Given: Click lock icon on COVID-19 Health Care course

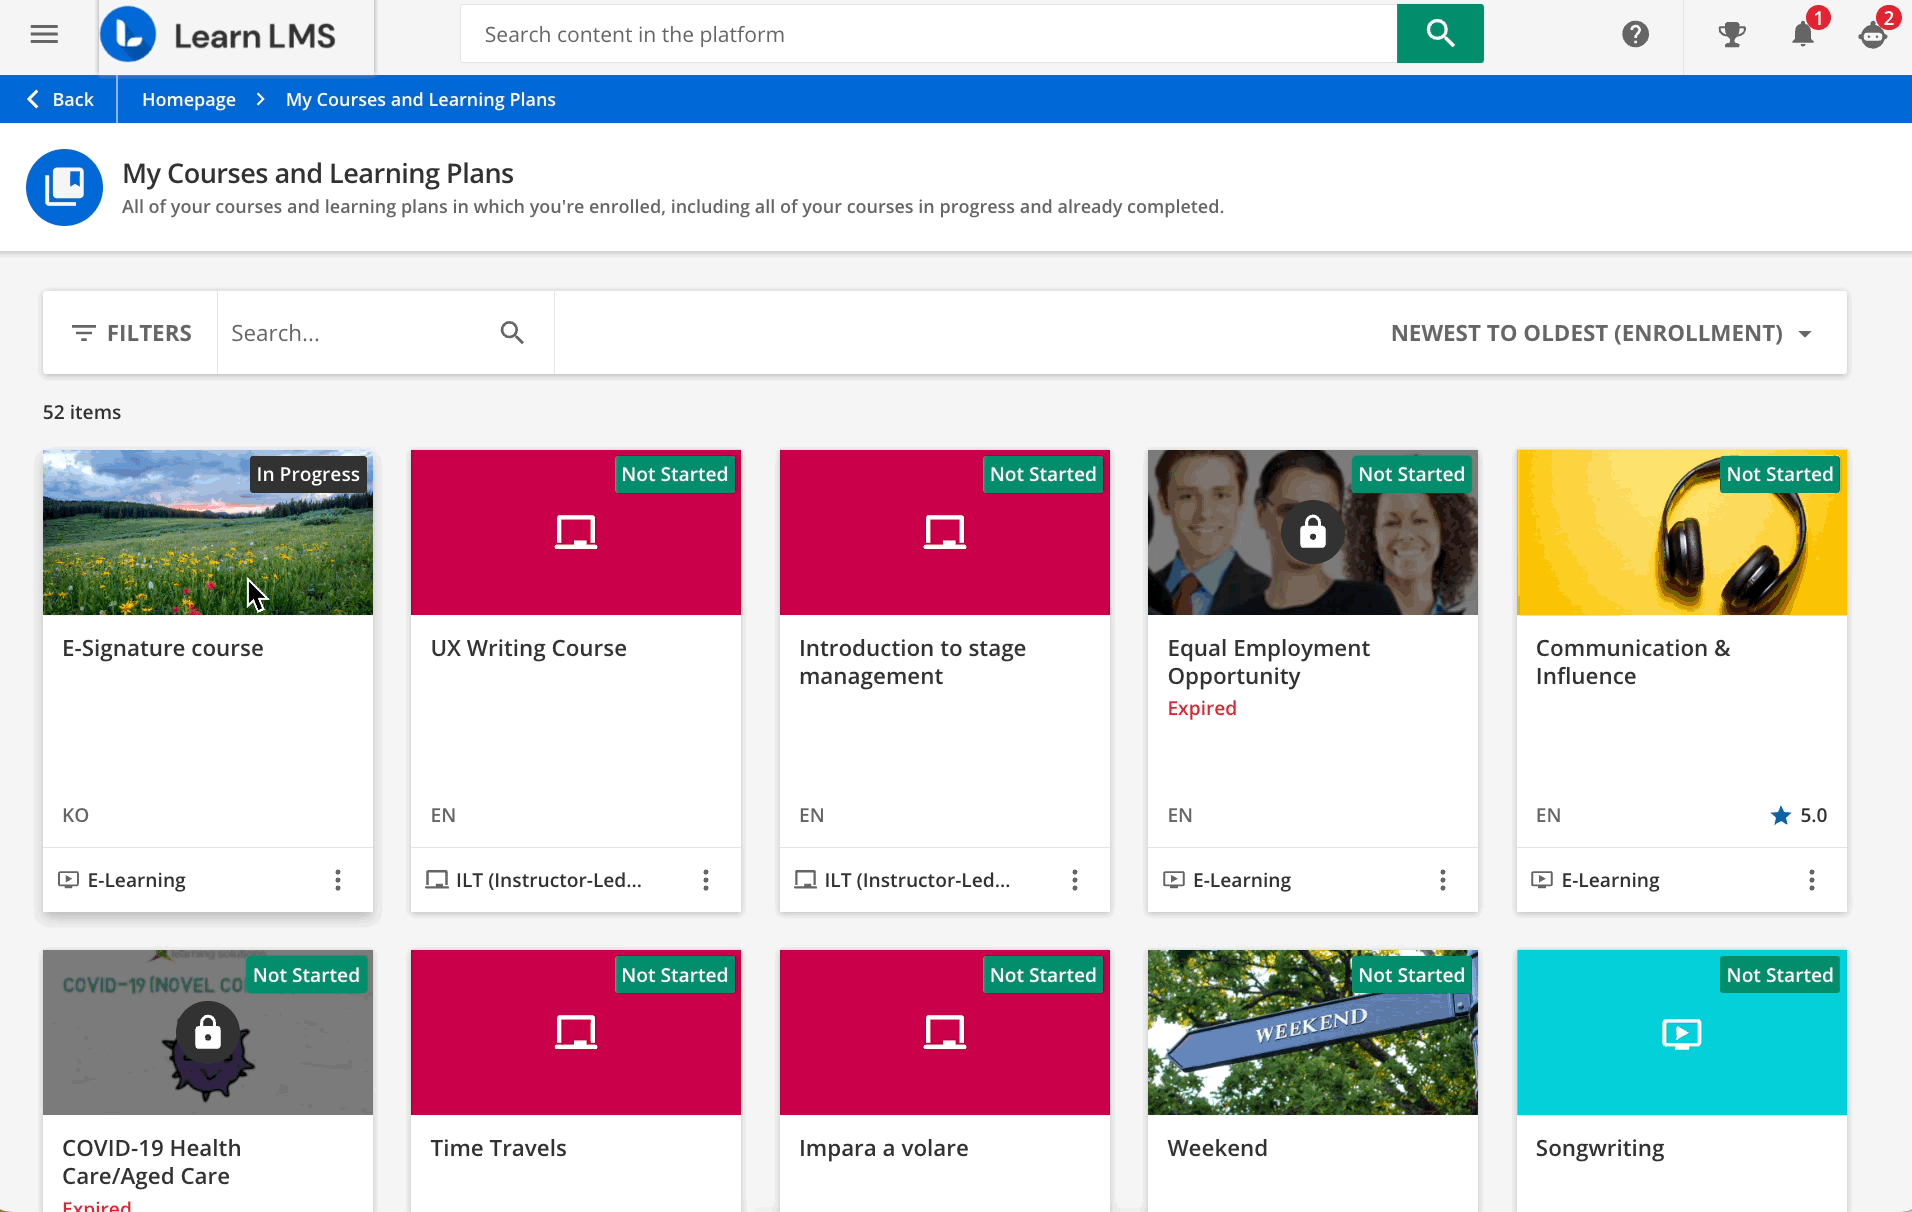Looking at the screenshot, I should pos(208,1033).
